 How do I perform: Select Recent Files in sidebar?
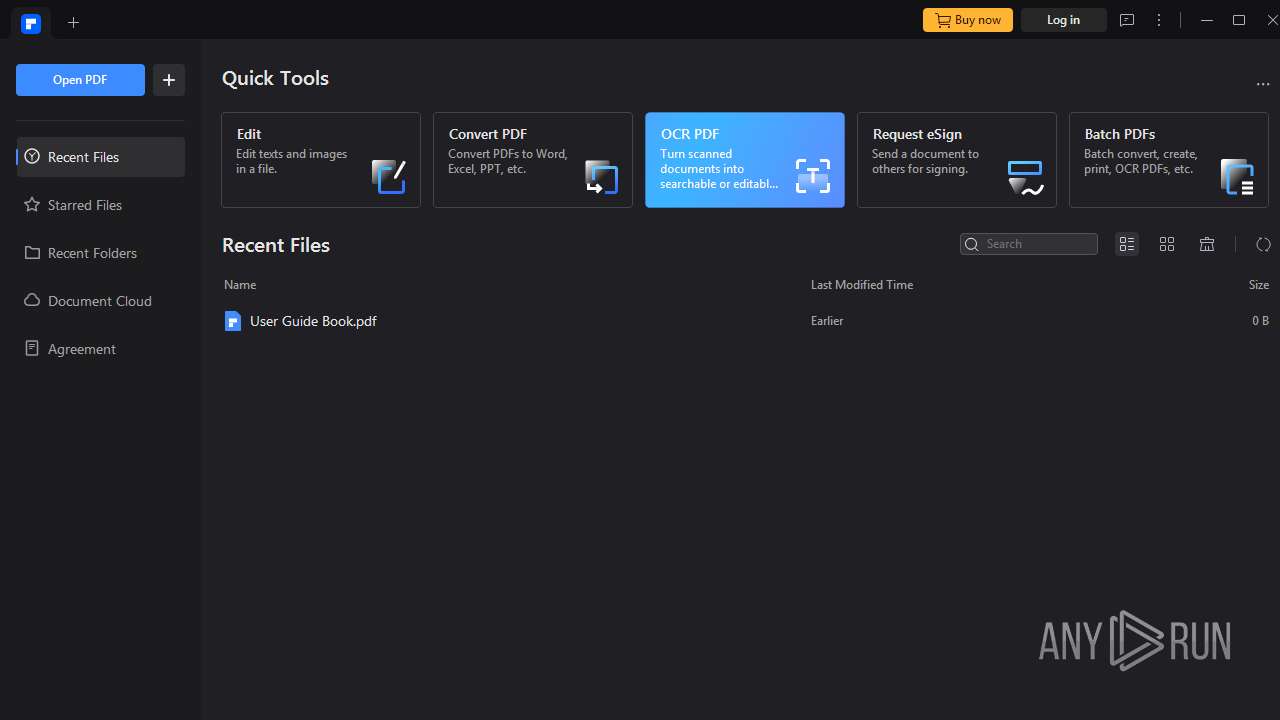(101, 157)
